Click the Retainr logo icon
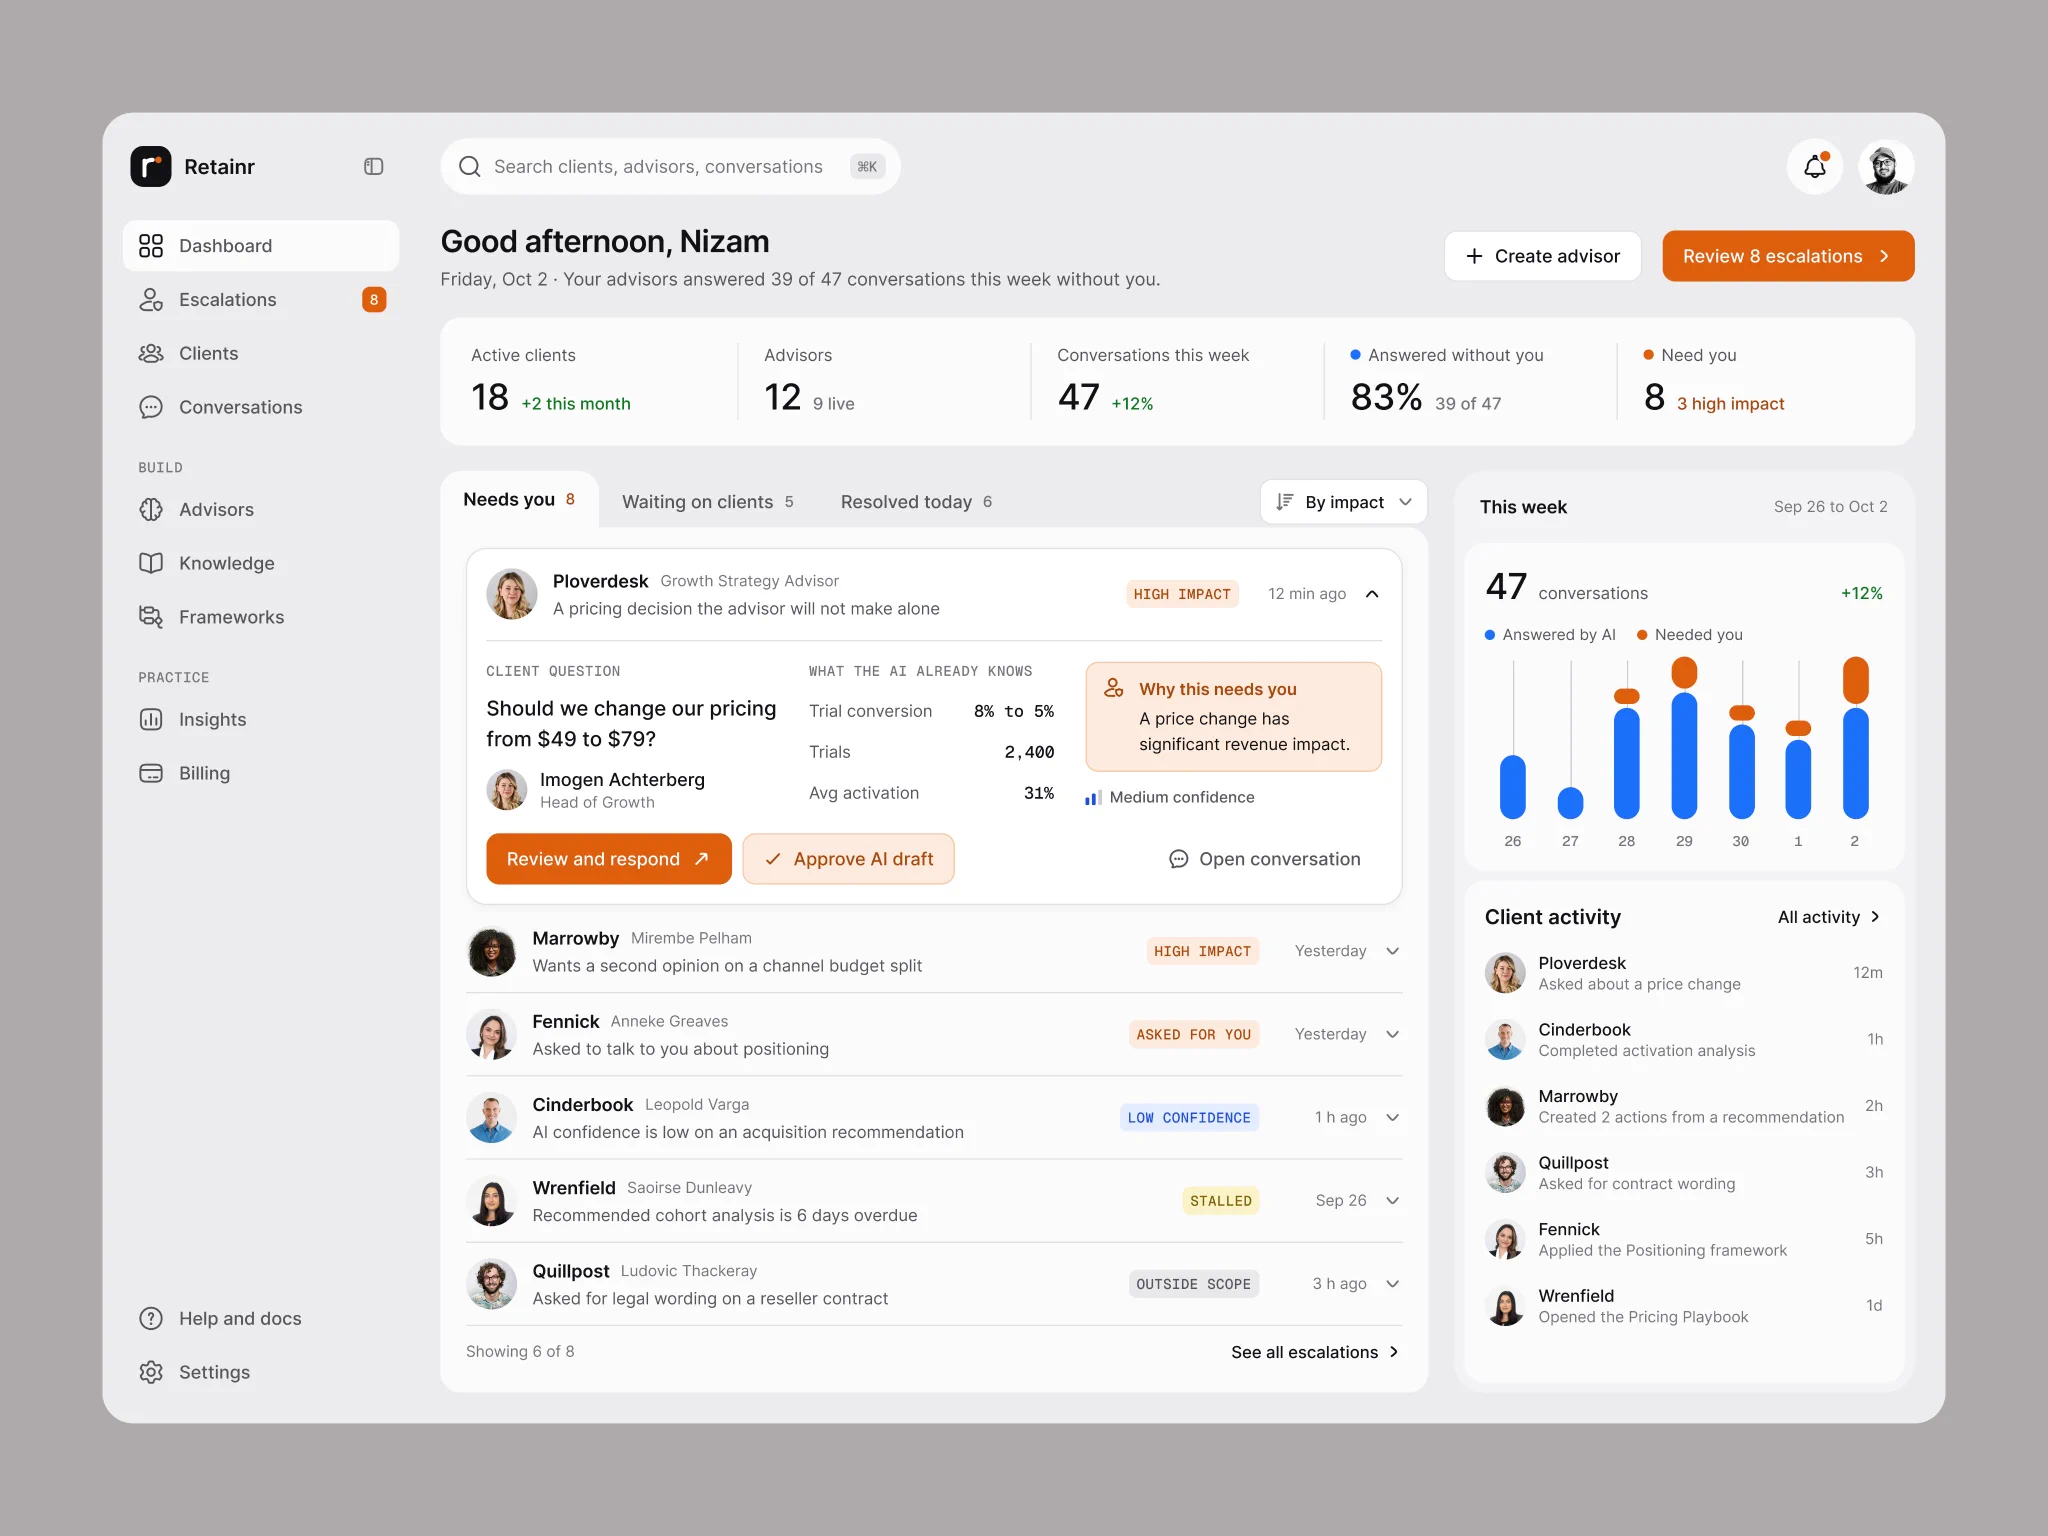This screenshot has height=1536, width=2048. click(151, 166)
